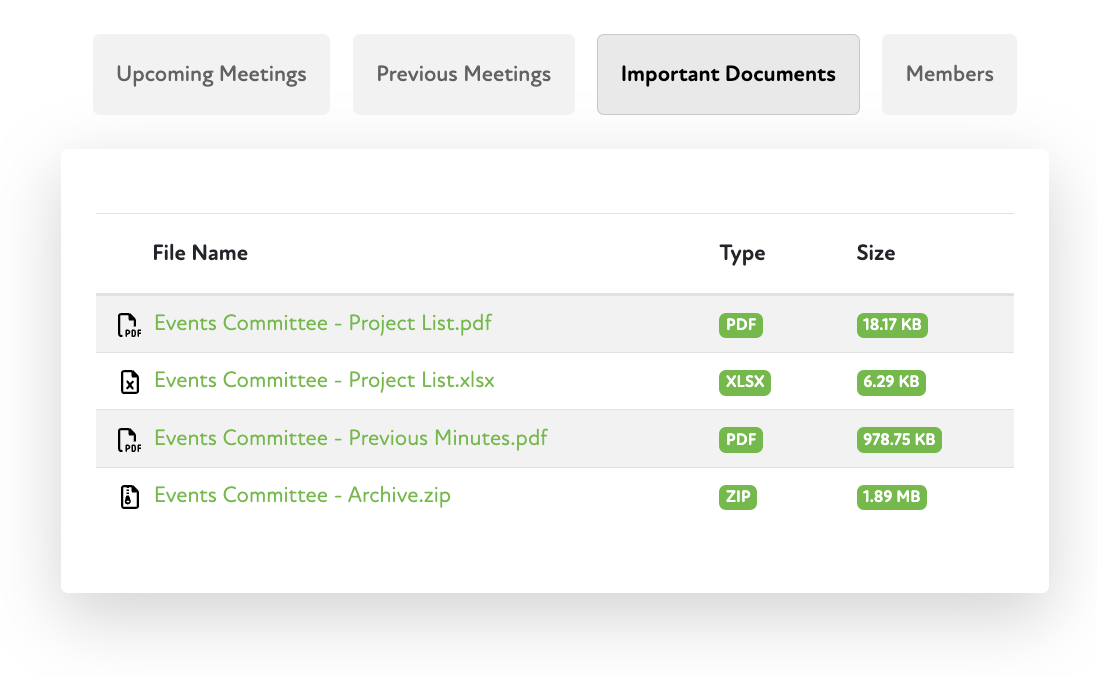Screen dimensions: 1097x676
Task: Select the Important Documents tab
Action: coord(728,74)
